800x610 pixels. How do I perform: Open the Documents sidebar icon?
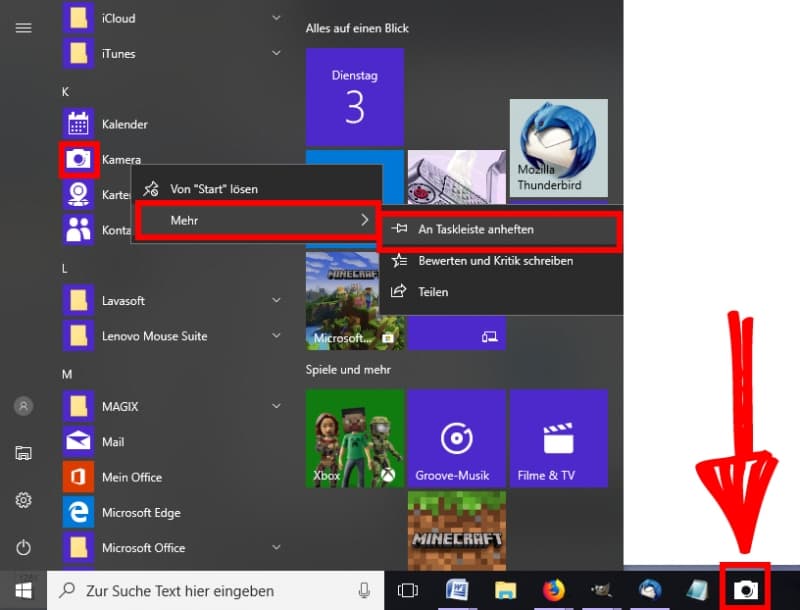[x=23, y=453]
